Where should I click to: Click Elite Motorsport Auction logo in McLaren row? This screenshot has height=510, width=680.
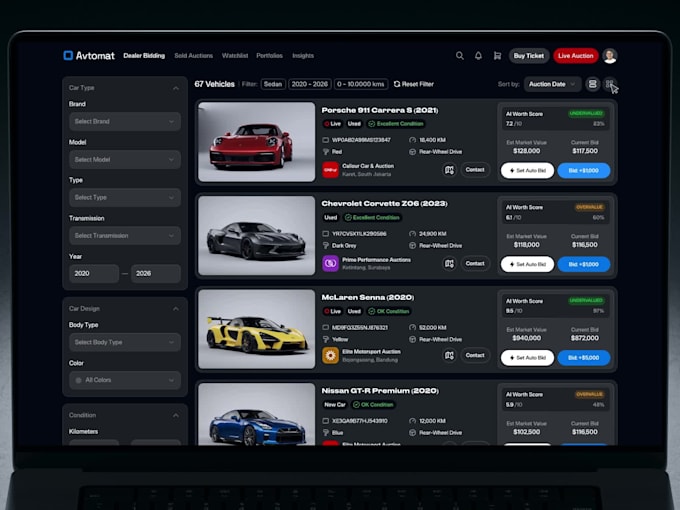[330, 355]
